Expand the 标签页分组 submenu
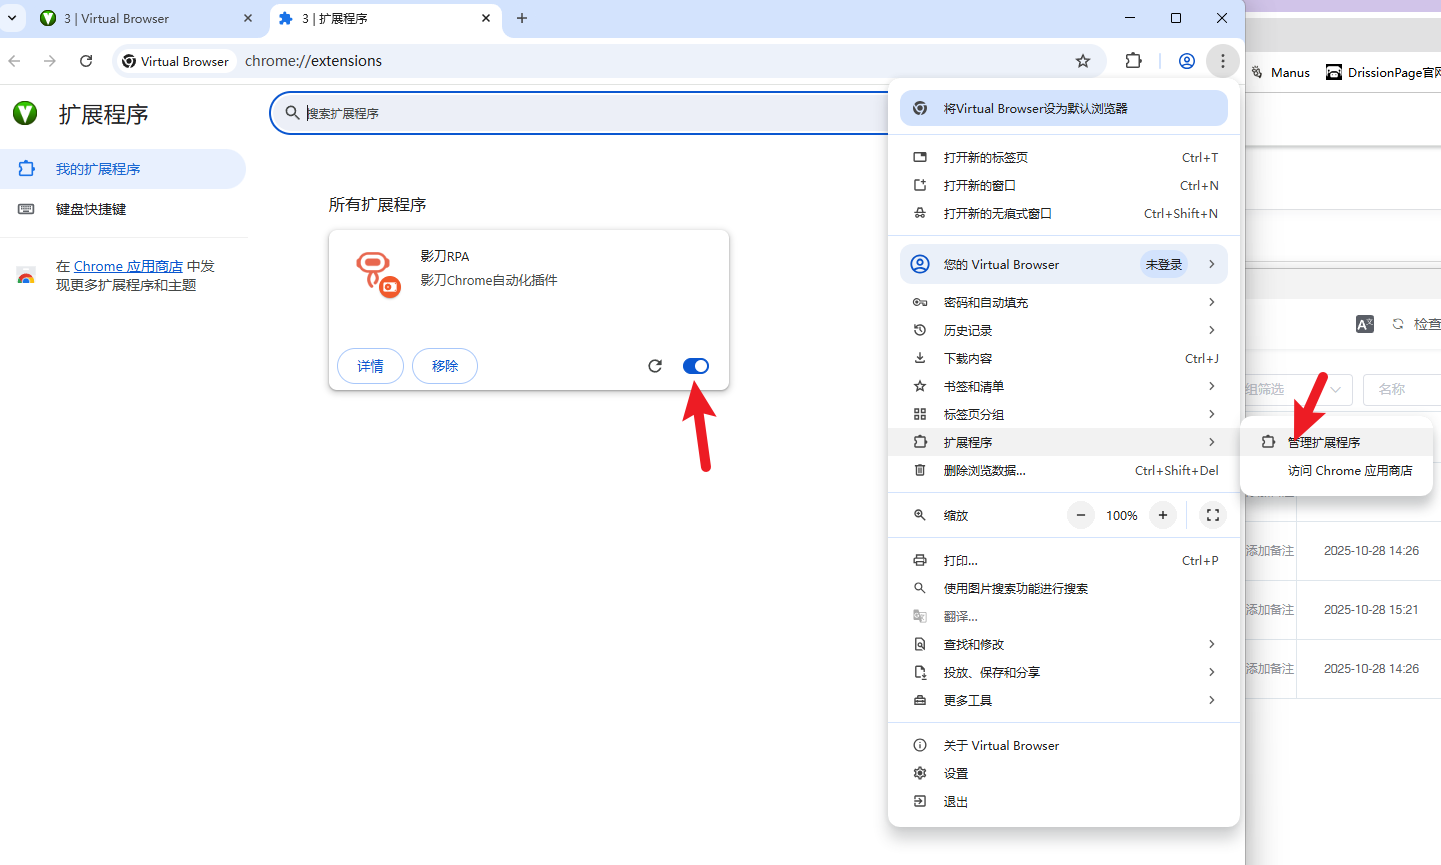1441x865 pixels. click(1064, 414)
